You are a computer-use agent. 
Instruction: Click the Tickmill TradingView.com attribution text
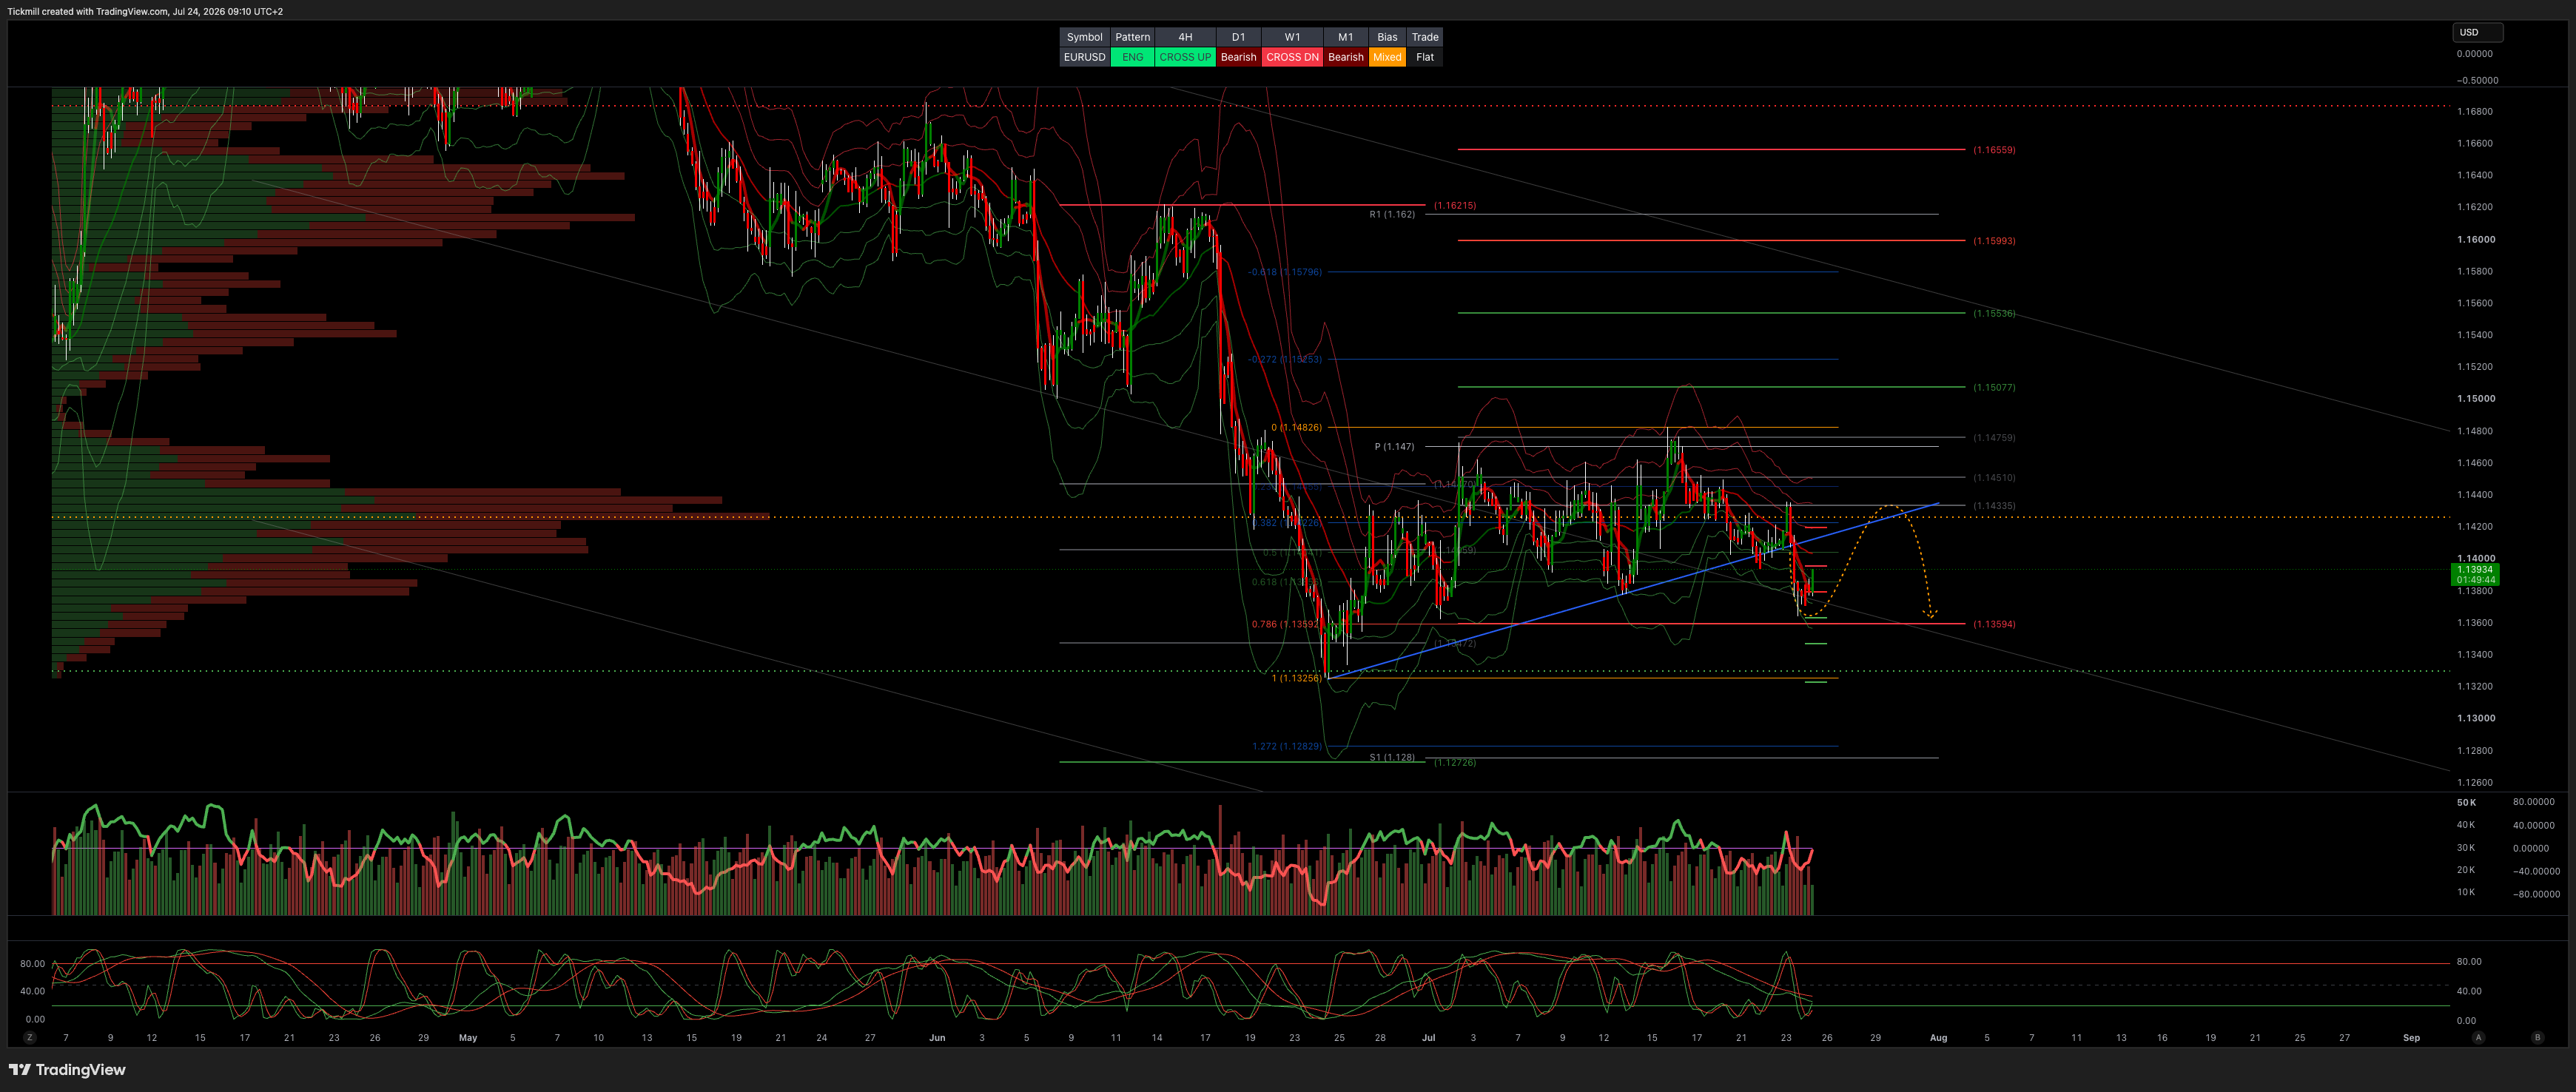pos(145,11)
